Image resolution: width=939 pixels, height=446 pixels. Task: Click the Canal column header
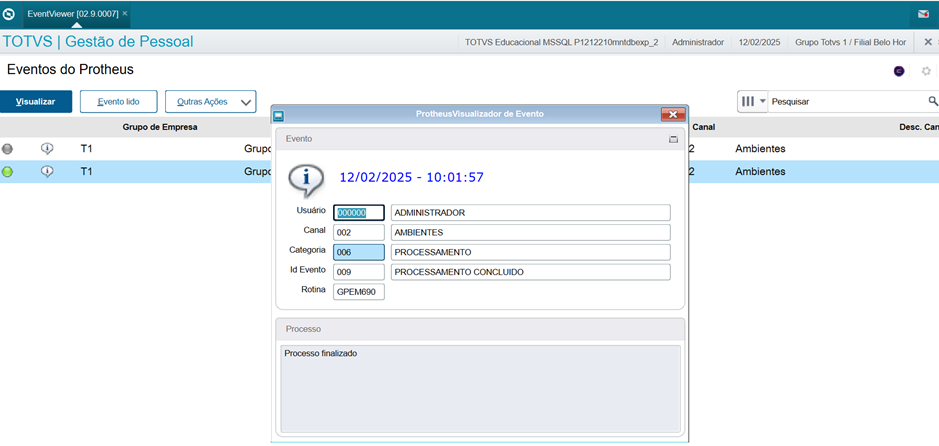704,127
